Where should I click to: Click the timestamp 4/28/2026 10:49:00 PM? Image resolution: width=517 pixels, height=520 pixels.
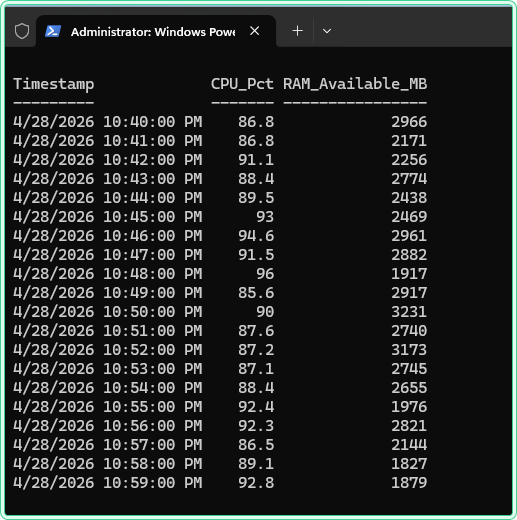108,293
